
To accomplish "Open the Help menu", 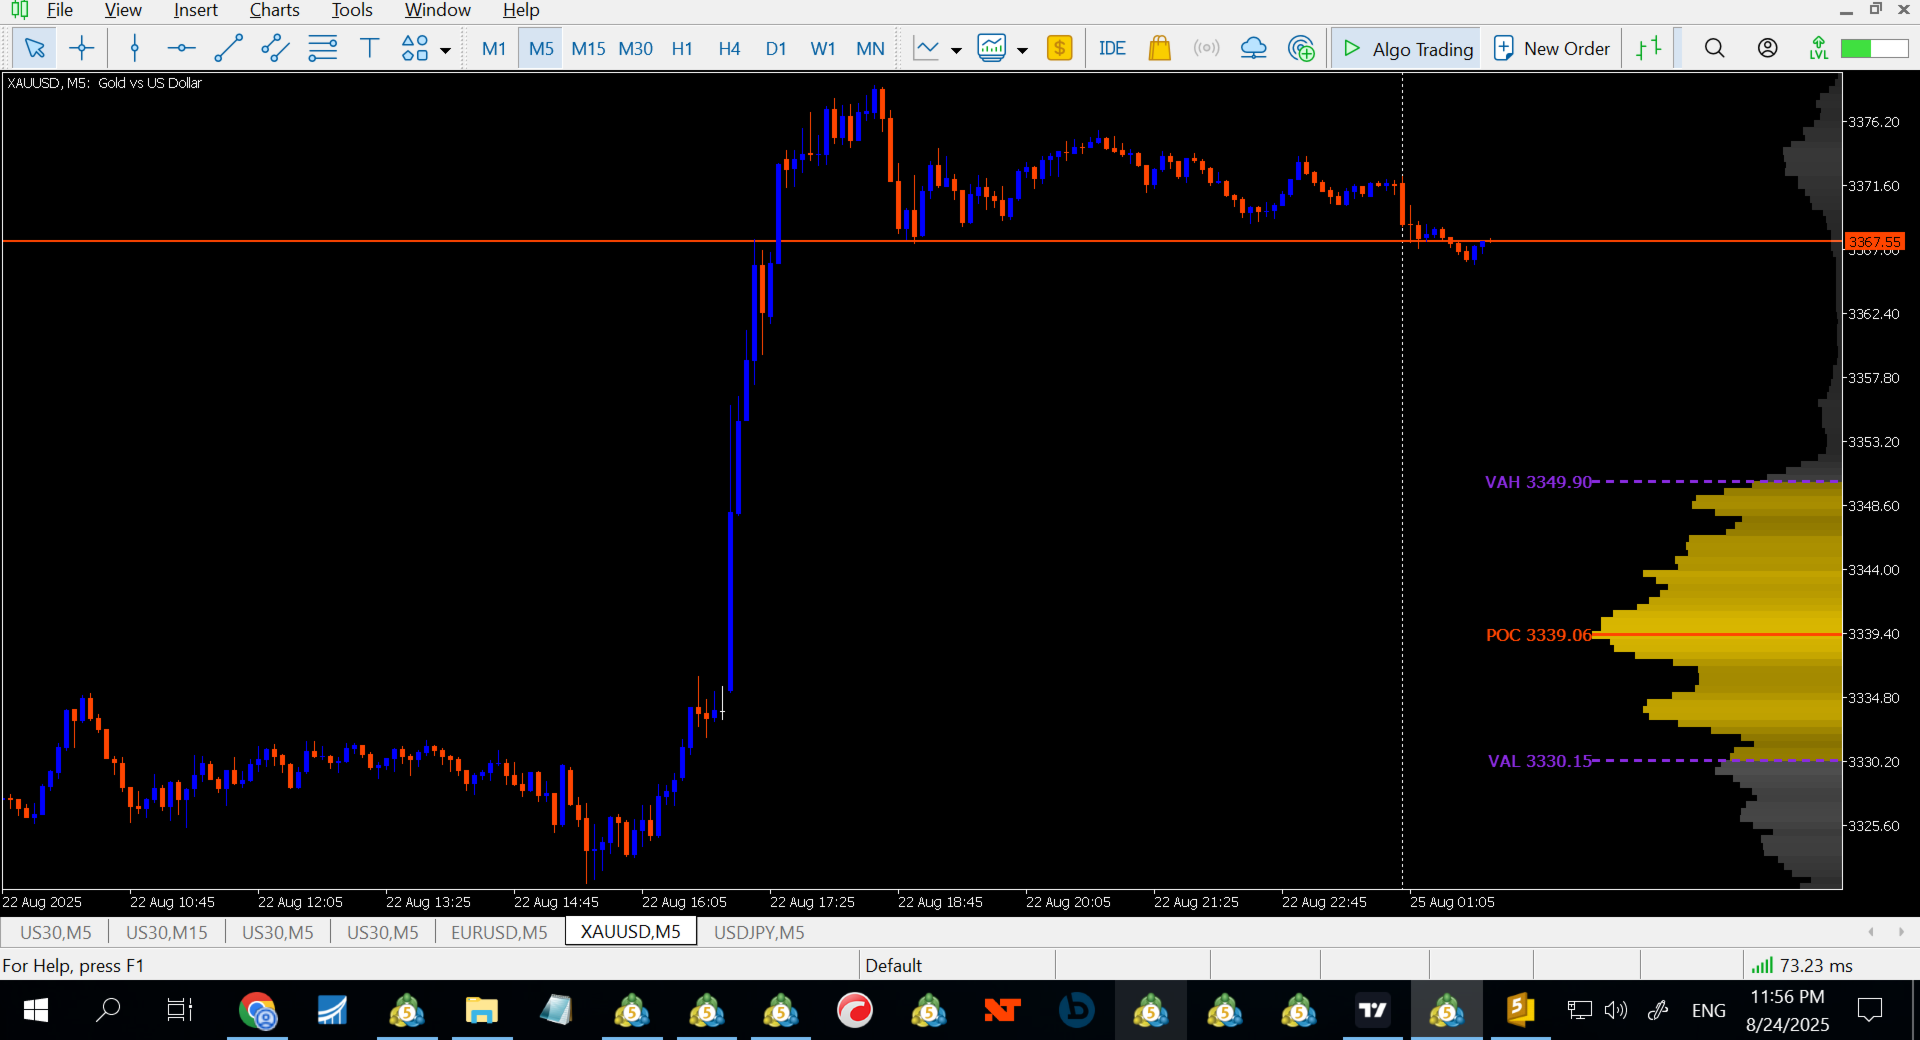I will (521, 10).
